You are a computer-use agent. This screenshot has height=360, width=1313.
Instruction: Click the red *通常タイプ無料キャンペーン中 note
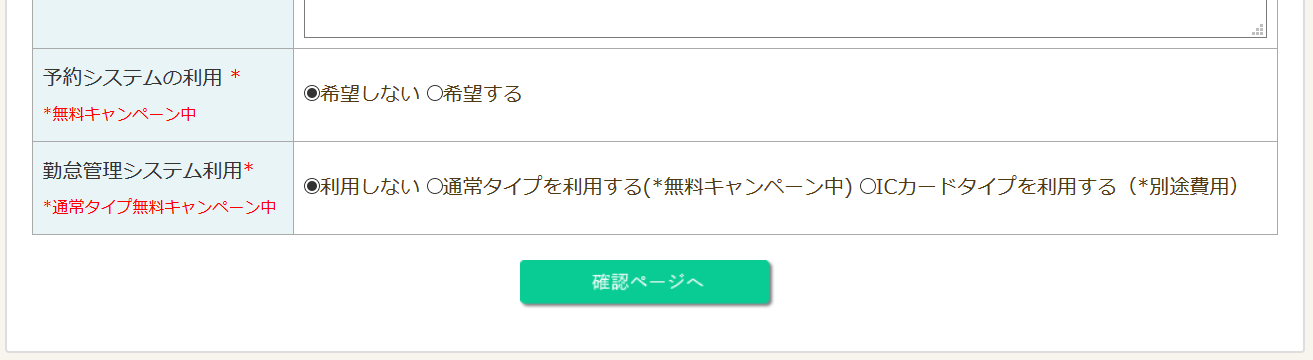(160, 207)
